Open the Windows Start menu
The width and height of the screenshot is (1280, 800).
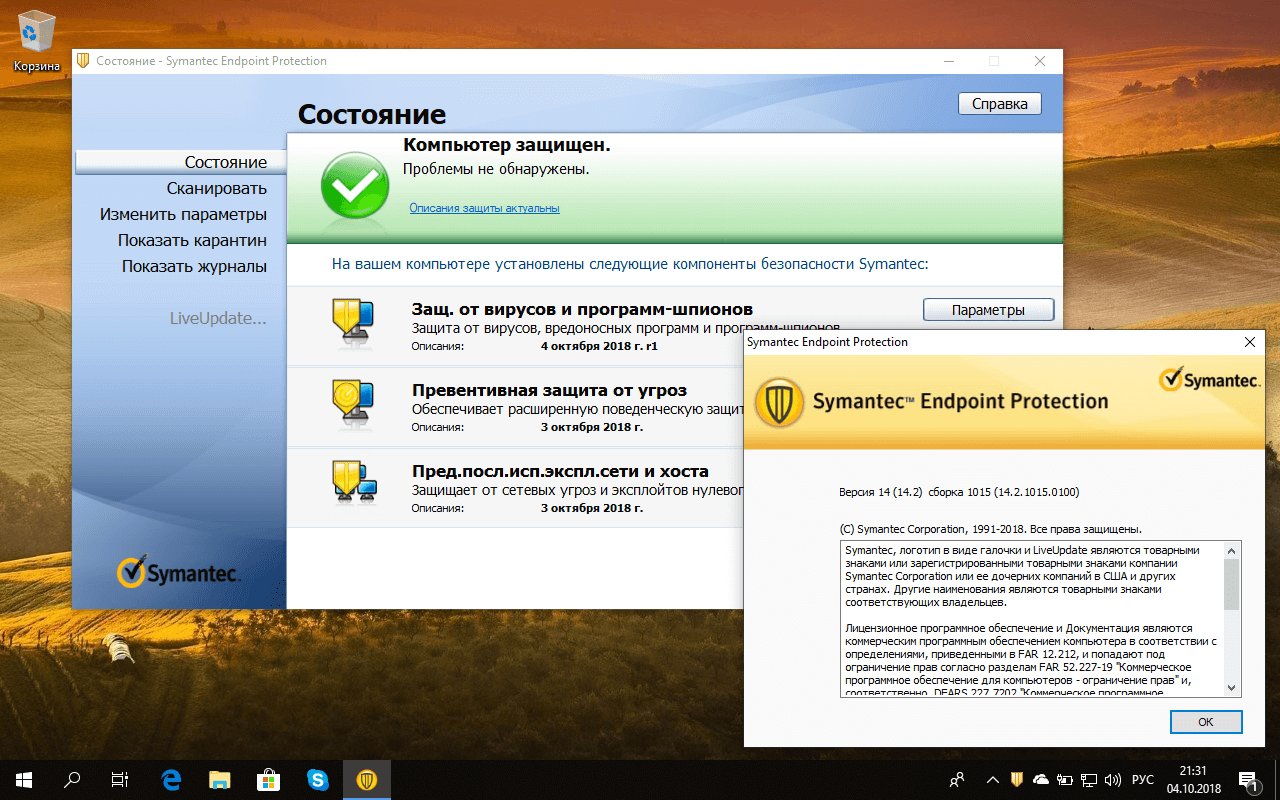pyautogui.click(x=24, y=779)
